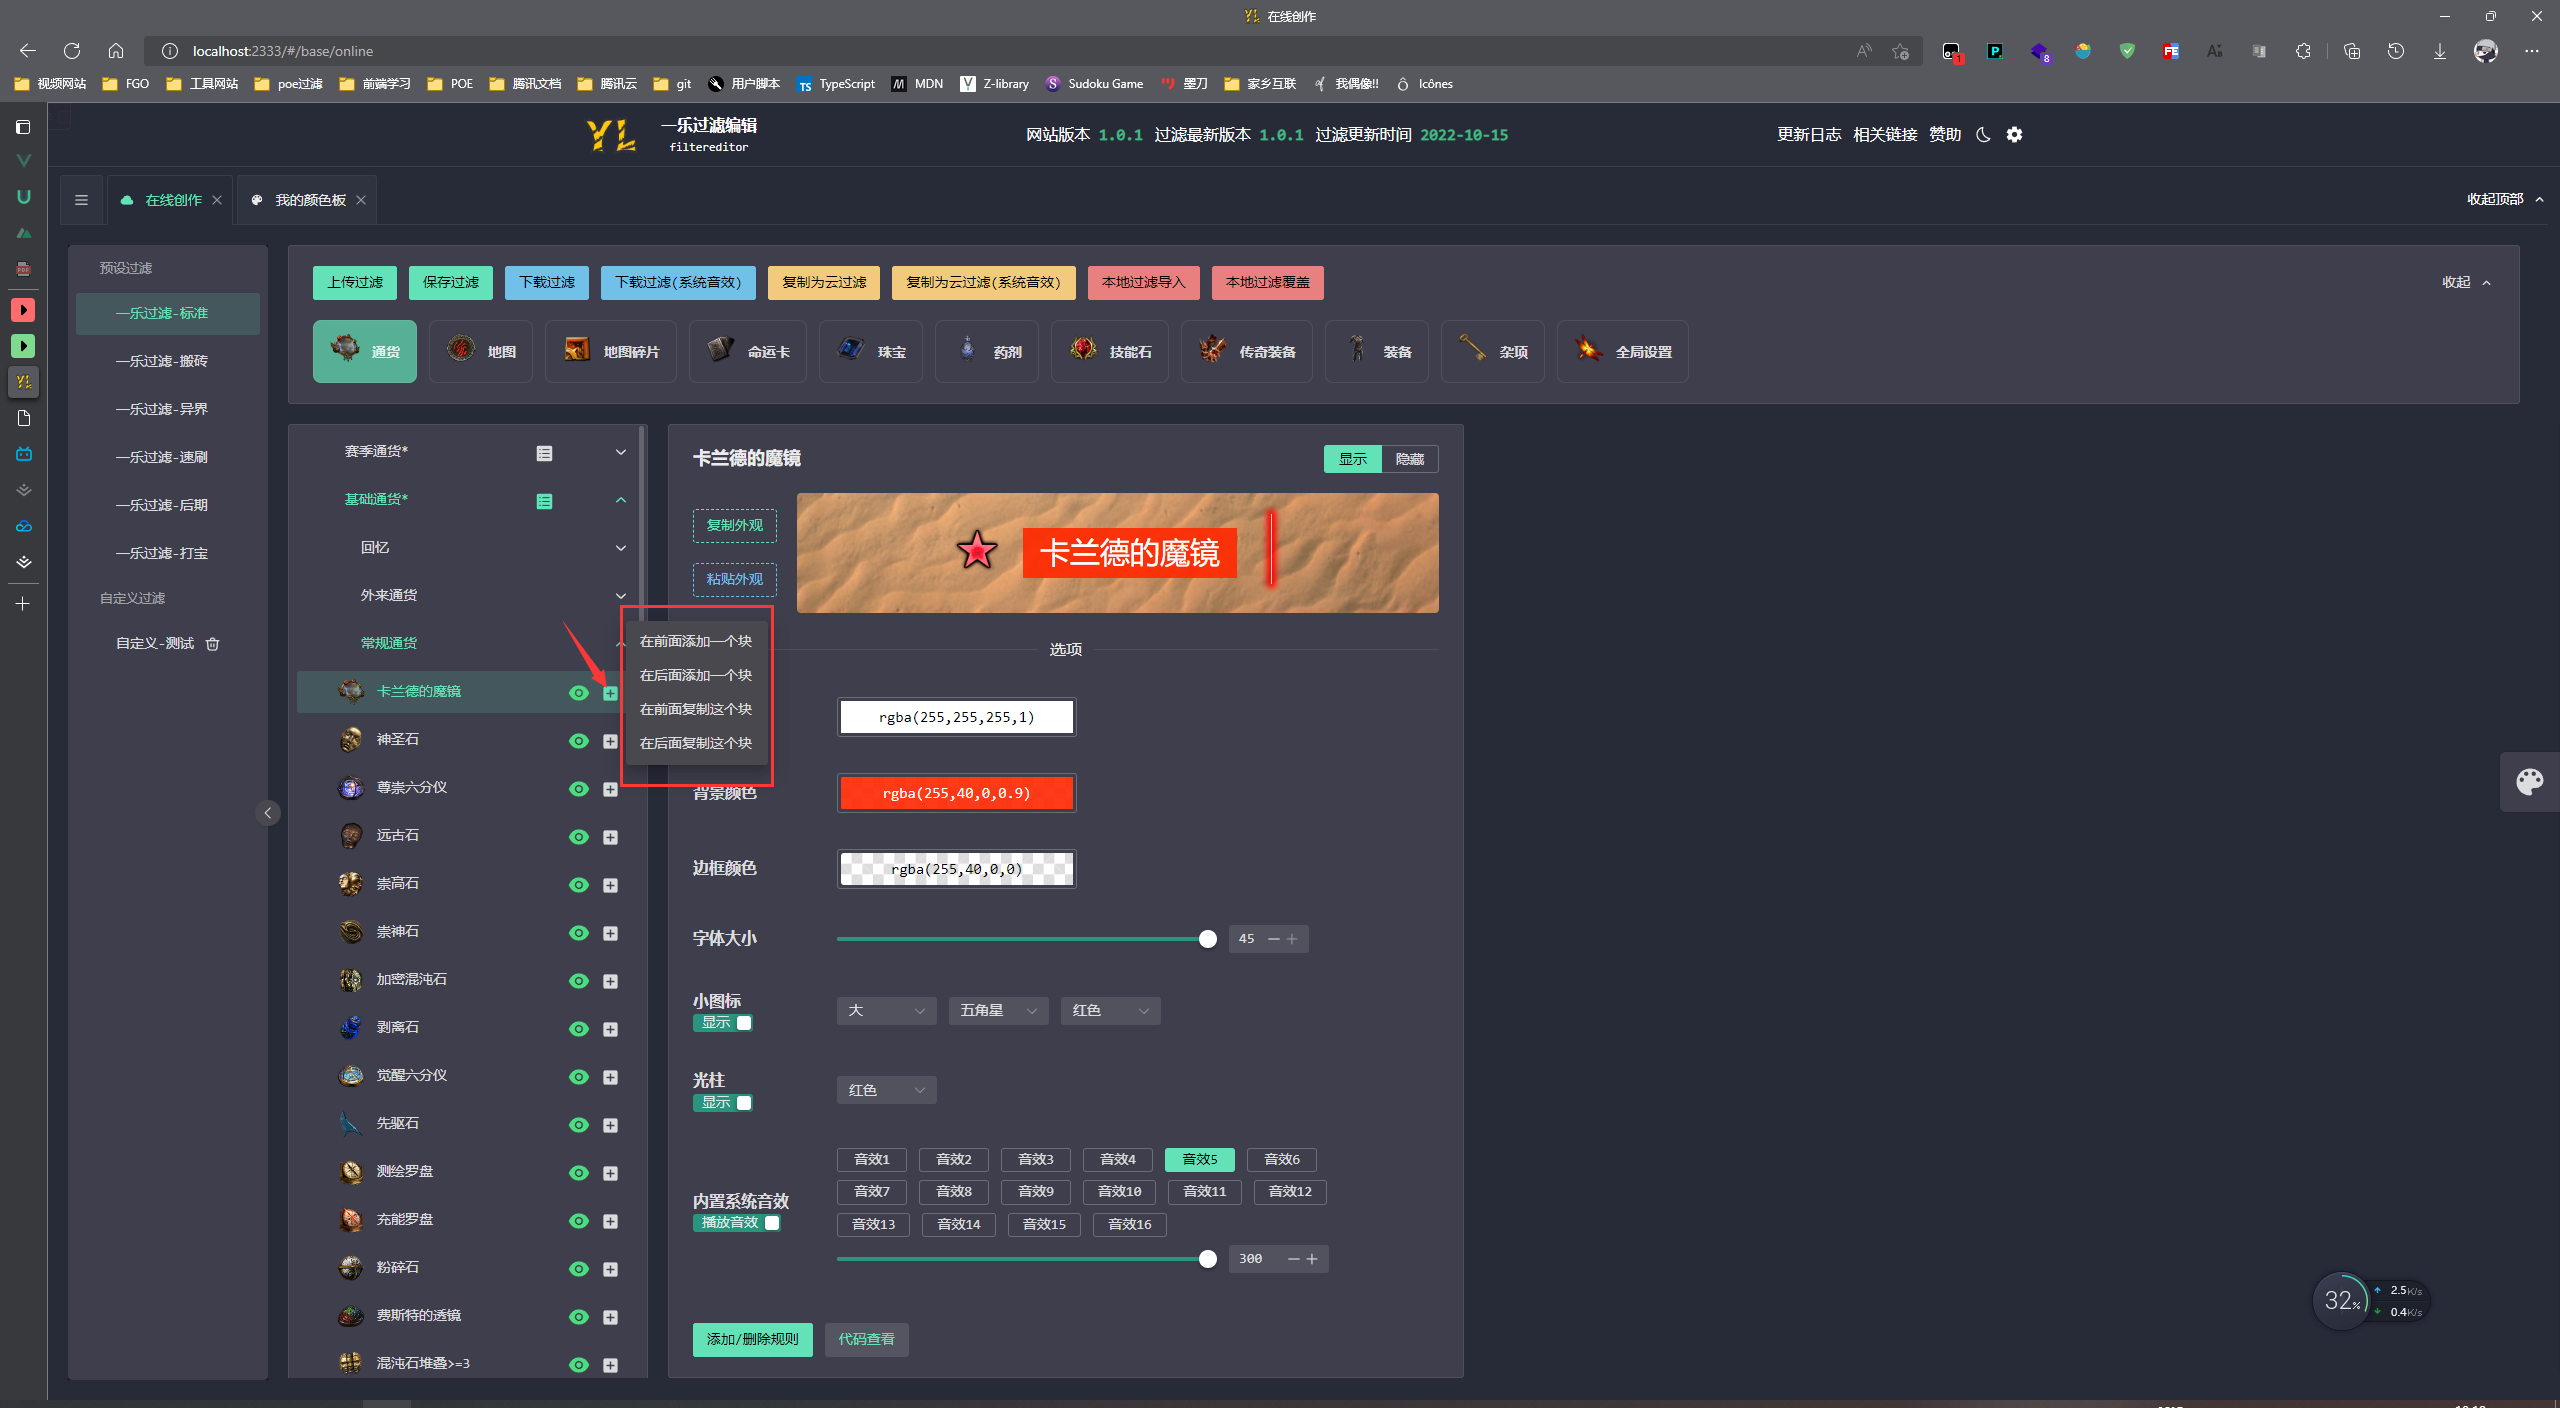Viewport: 2560px width, 1408px height.
Task: Switch to 在线创作 tab
Action: point(172,200)
